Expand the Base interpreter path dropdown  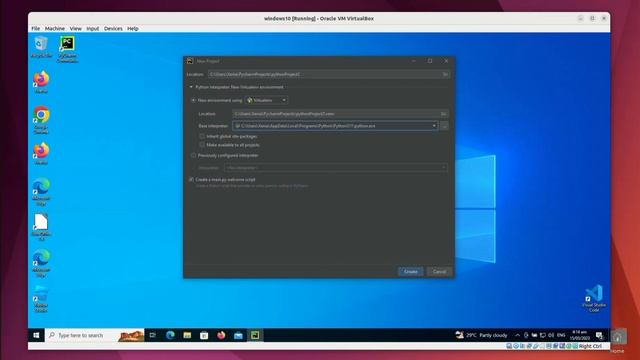point(434,126)
